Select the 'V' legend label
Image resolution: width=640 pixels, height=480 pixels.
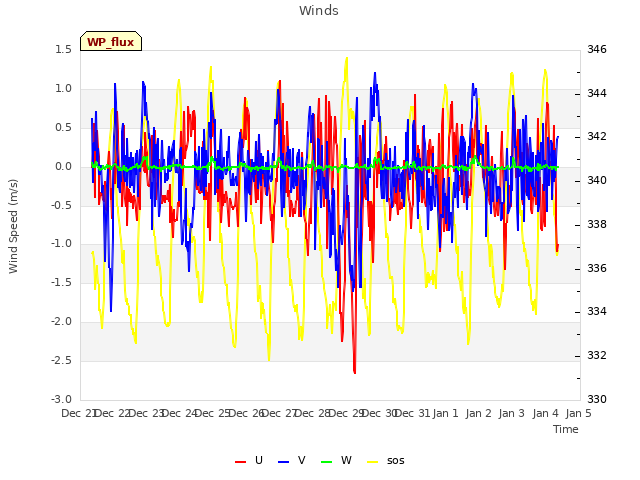tap(302, 460)
